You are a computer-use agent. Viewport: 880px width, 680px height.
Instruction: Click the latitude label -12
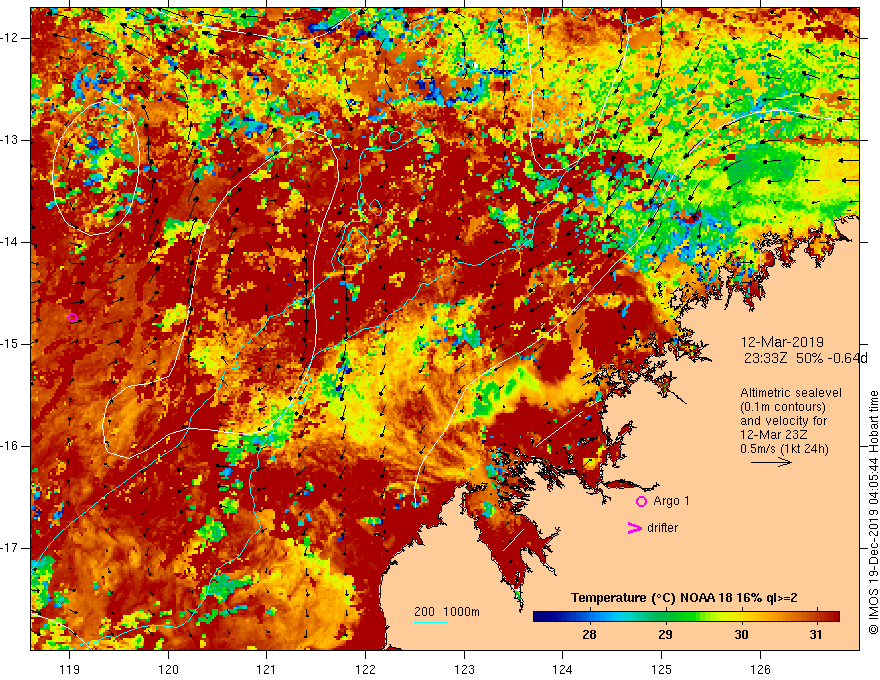tap(11, 38)
